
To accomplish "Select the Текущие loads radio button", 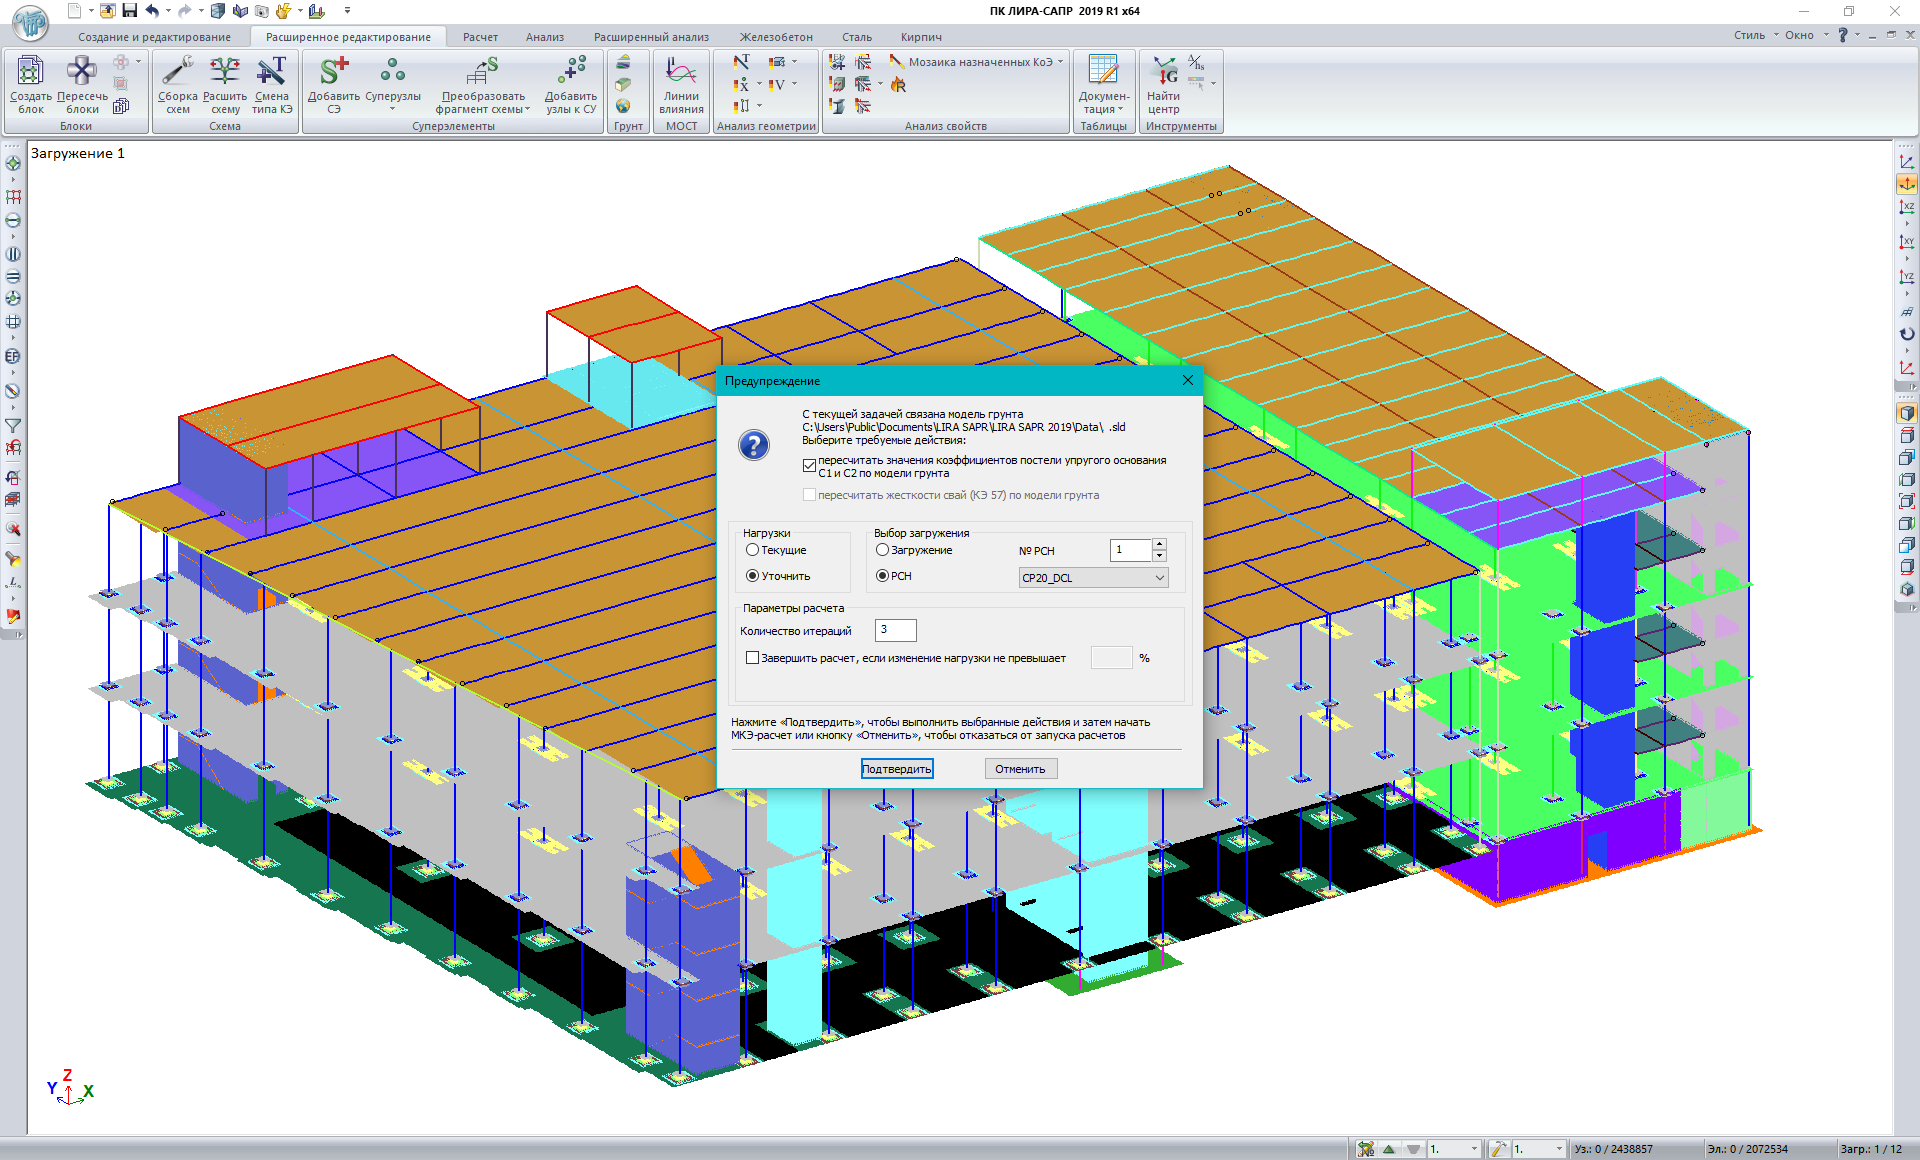I will pos(753,550).
